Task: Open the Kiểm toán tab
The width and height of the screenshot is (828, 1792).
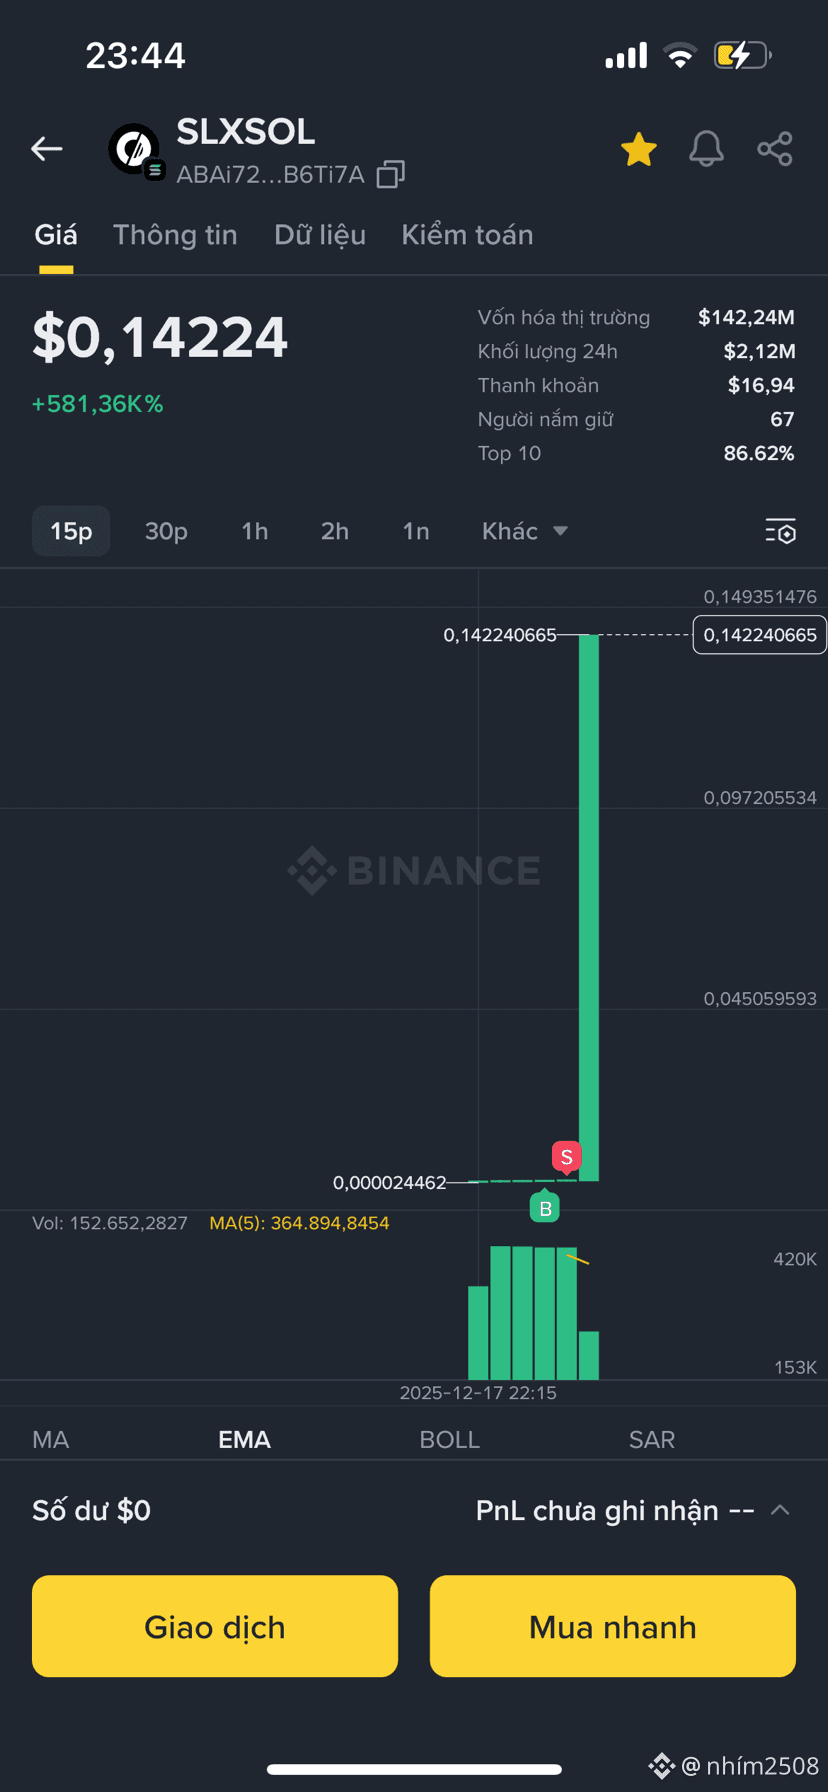Action: (x=467, y=235)
